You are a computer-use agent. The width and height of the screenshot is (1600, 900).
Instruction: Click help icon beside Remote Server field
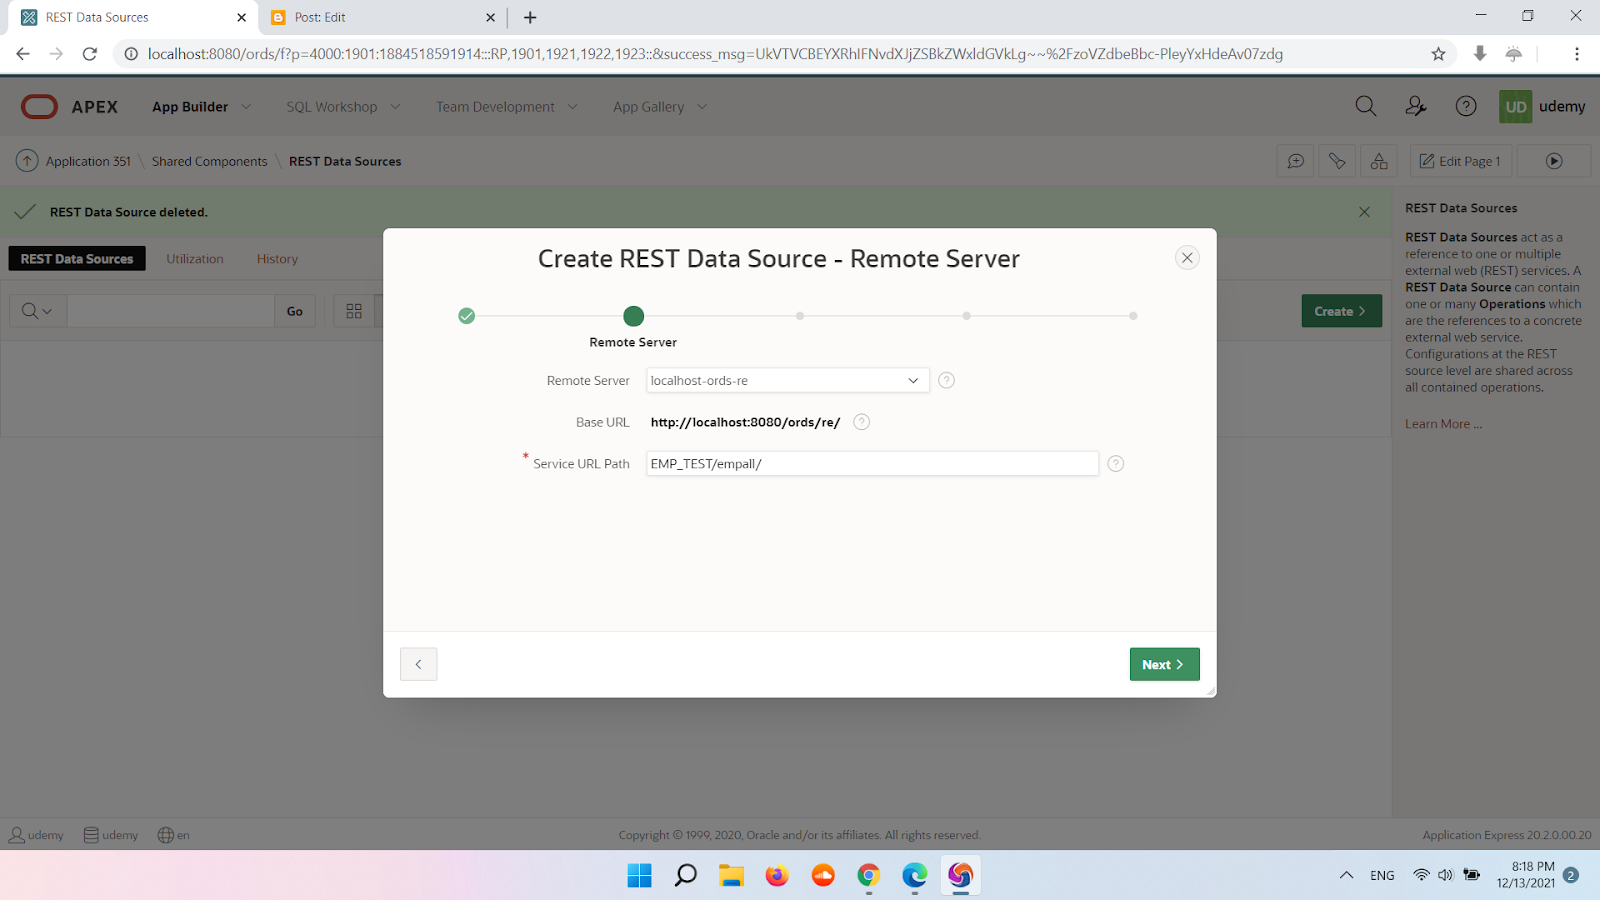(946, 380)
